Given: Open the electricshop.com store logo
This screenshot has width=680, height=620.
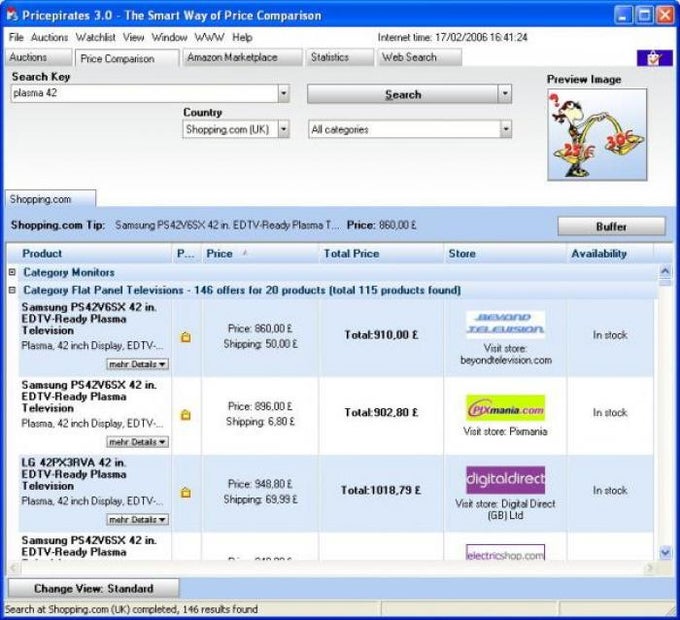Looking at the screenshot, I should coord(505,553).
